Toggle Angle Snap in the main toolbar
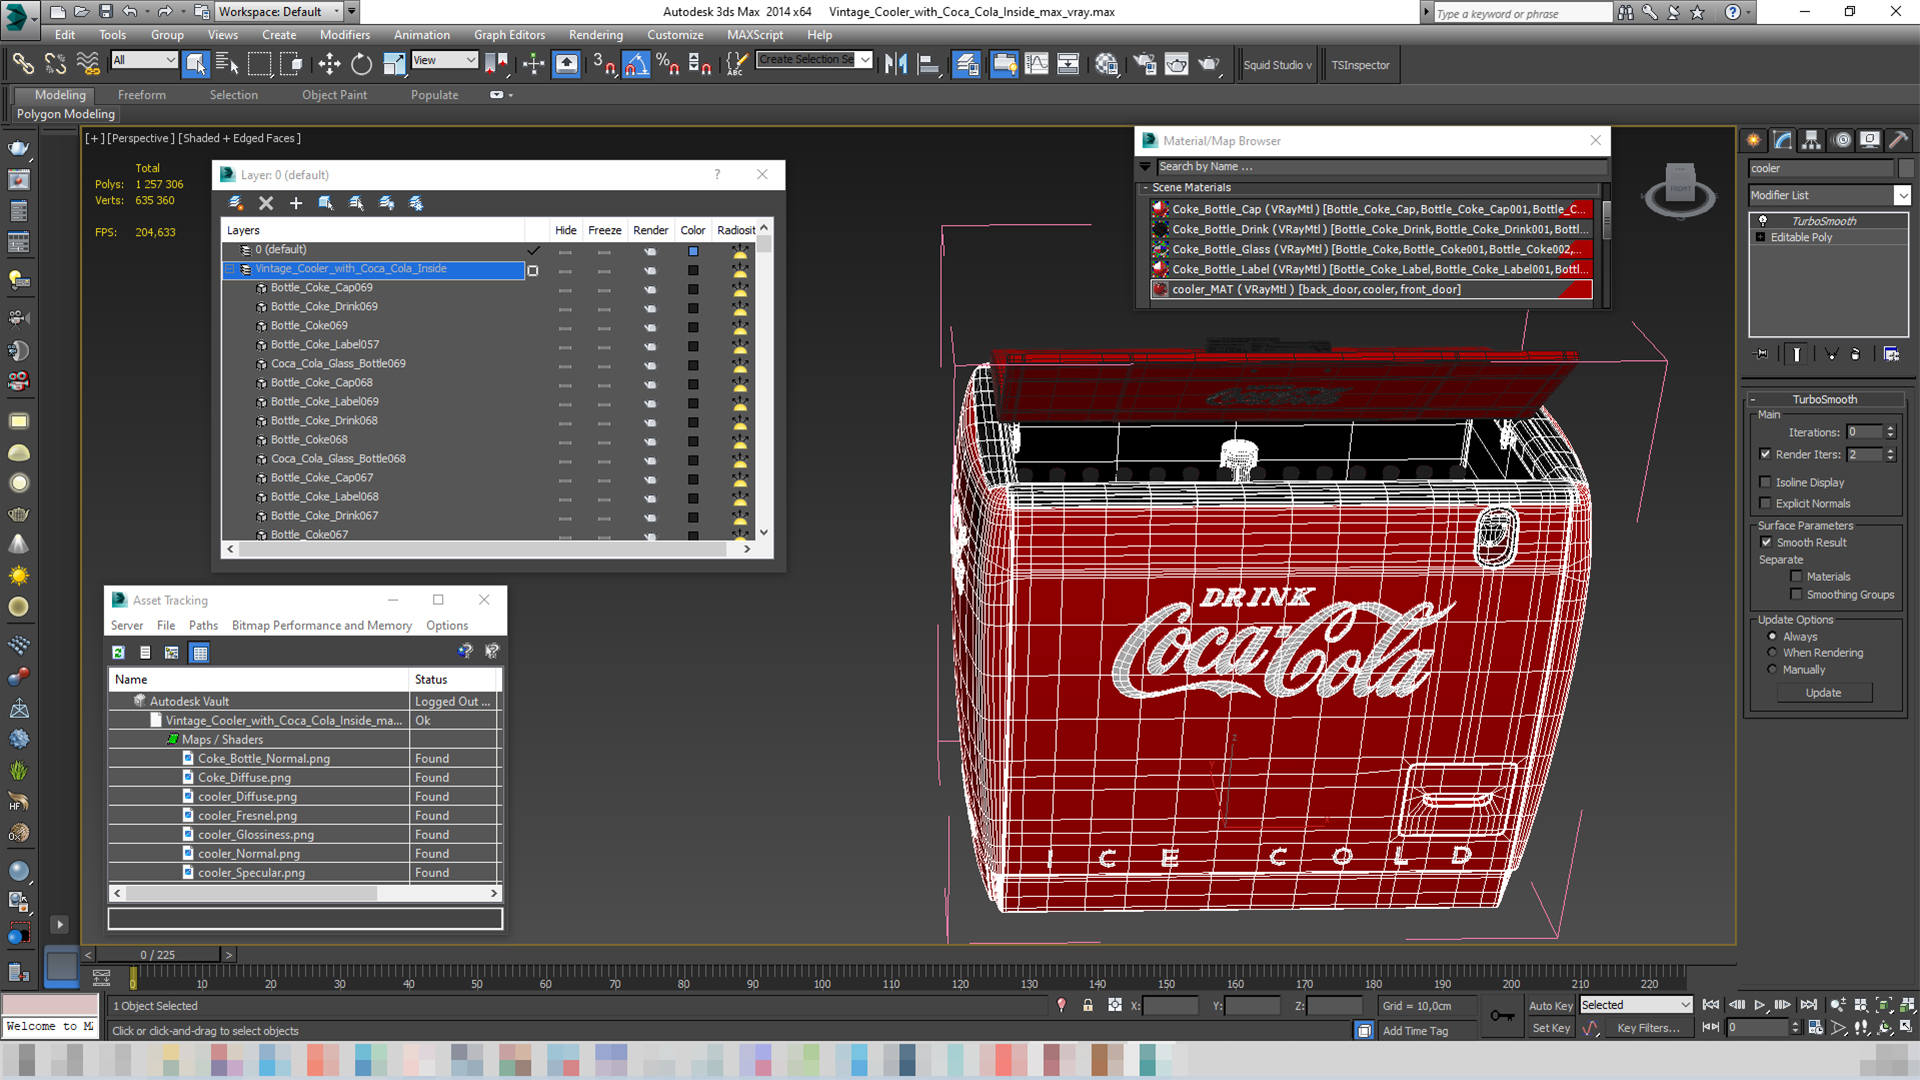This screenshot has width=1920, height=1080. 636,65
